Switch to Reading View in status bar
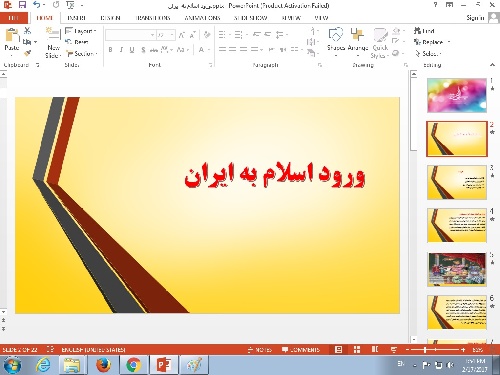Viewport: 500px width, 375px height. (x=375, y=349)
